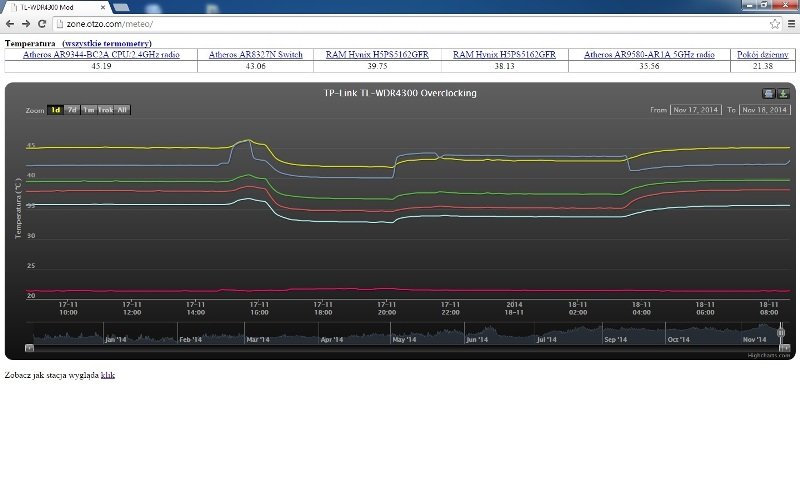800x477 pixels.
Task: Open Atheros AR8327N Switch link
Action: point(256,55)
